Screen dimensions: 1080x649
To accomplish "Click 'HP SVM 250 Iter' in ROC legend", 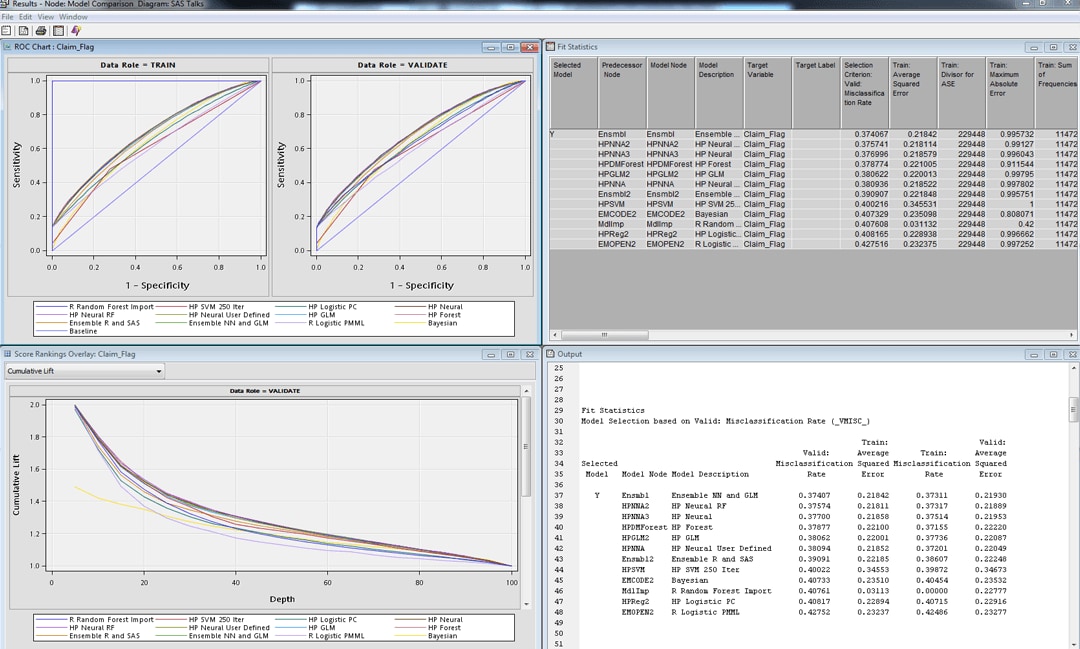I will coord(216,307).
